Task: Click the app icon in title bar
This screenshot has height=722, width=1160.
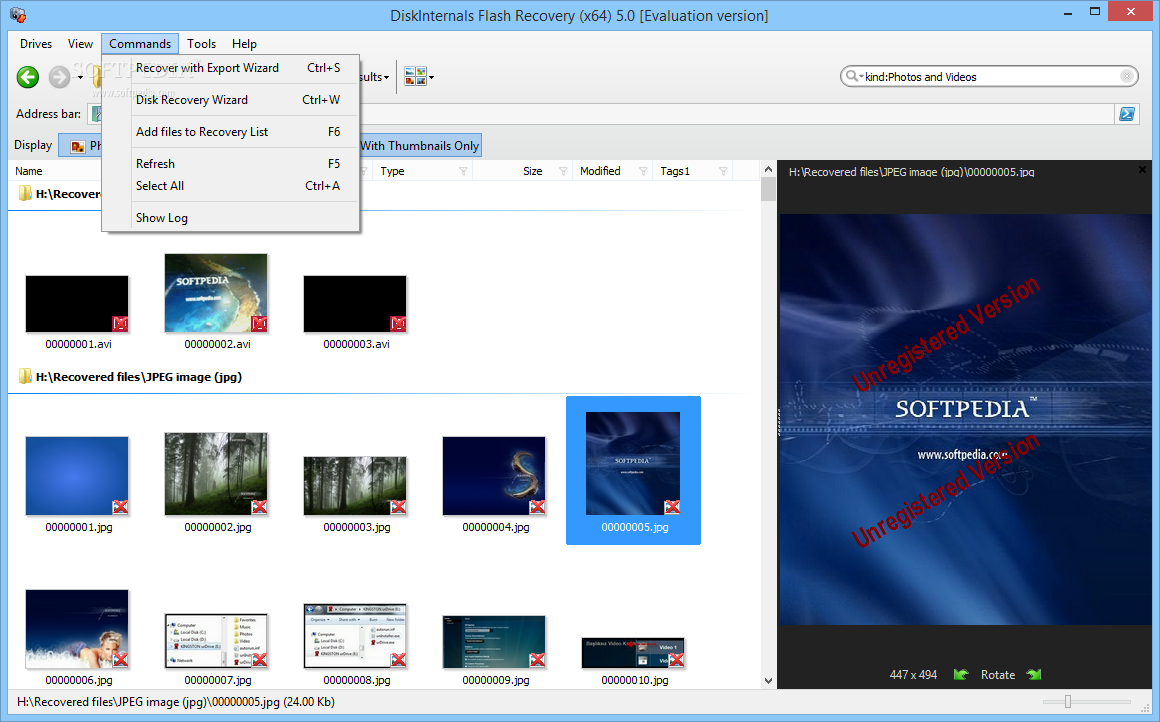Action: click(18, 14)
